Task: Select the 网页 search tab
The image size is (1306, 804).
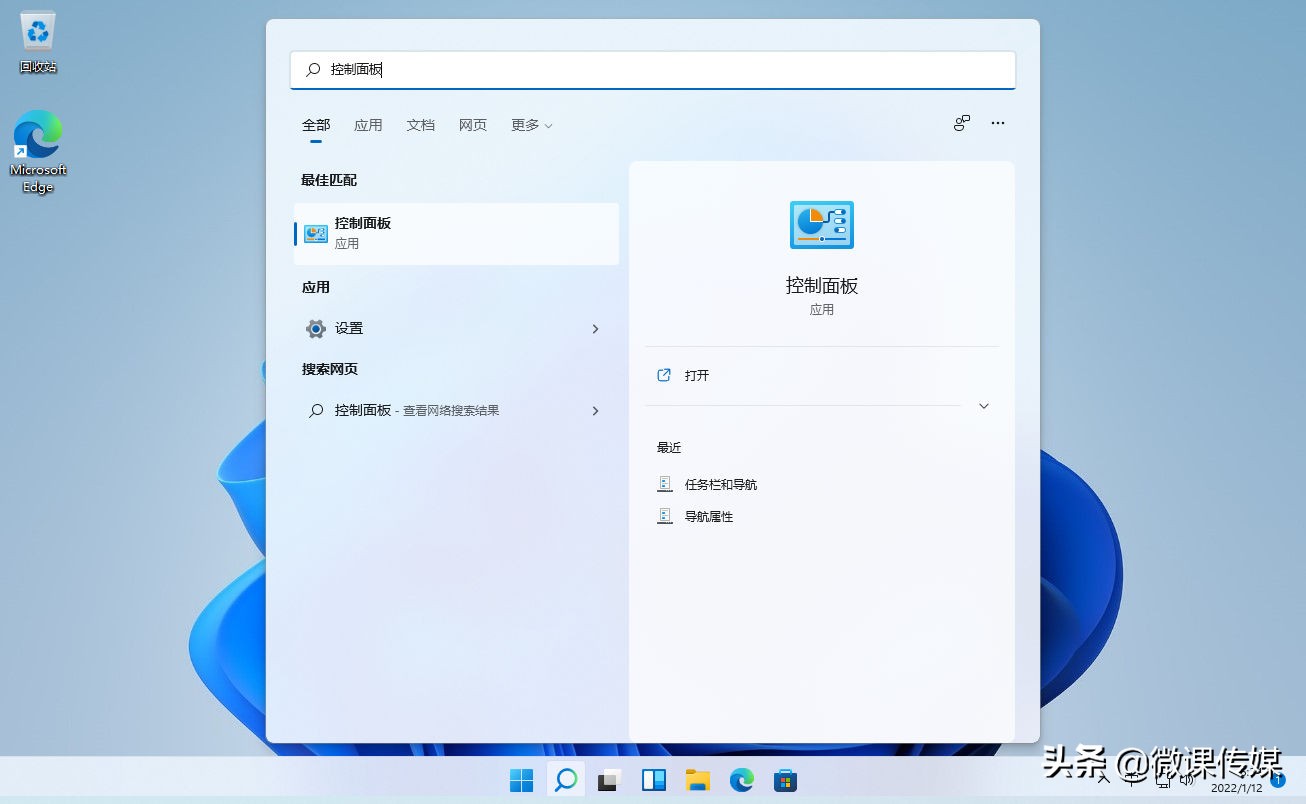Action: click(x=472, y=124)
